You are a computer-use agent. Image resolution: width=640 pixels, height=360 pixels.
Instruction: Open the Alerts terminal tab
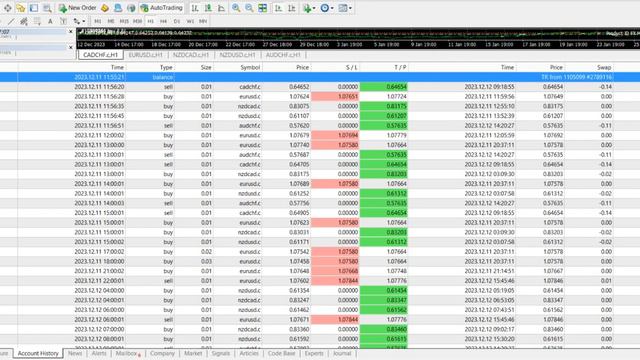(99, 353)
